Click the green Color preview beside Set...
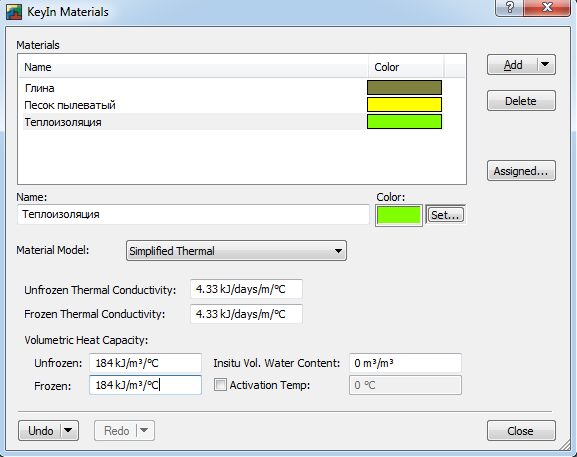 coord(399,215)
